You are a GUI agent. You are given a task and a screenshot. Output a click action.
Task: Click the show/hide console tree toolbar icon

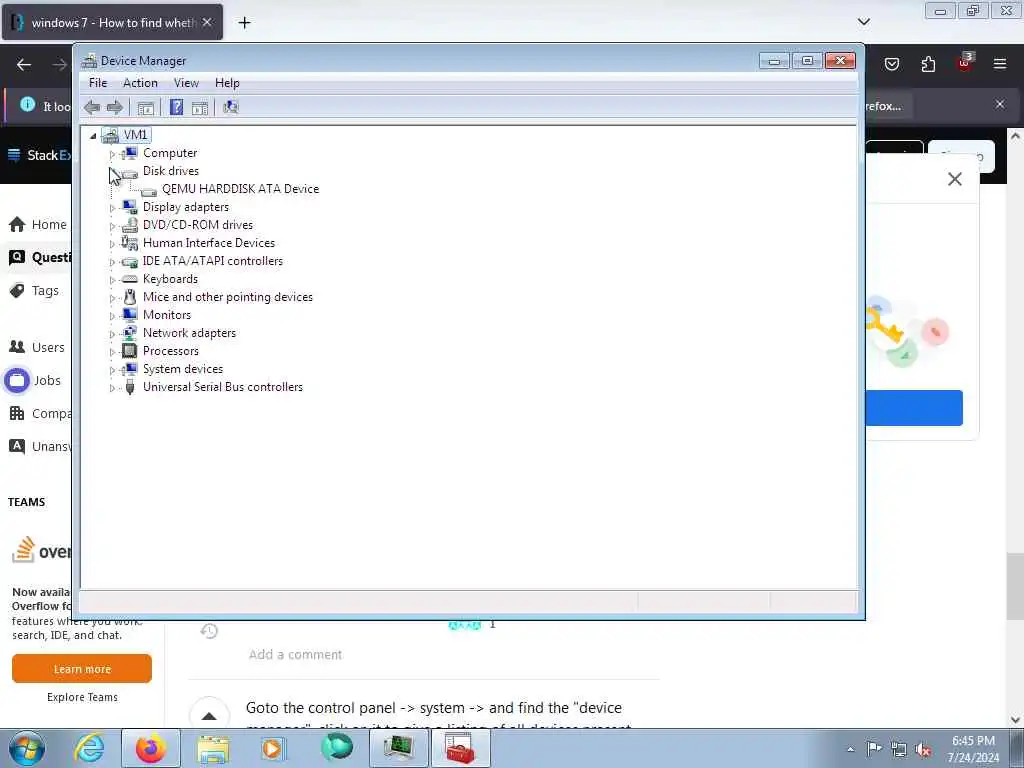coord(146,108)
